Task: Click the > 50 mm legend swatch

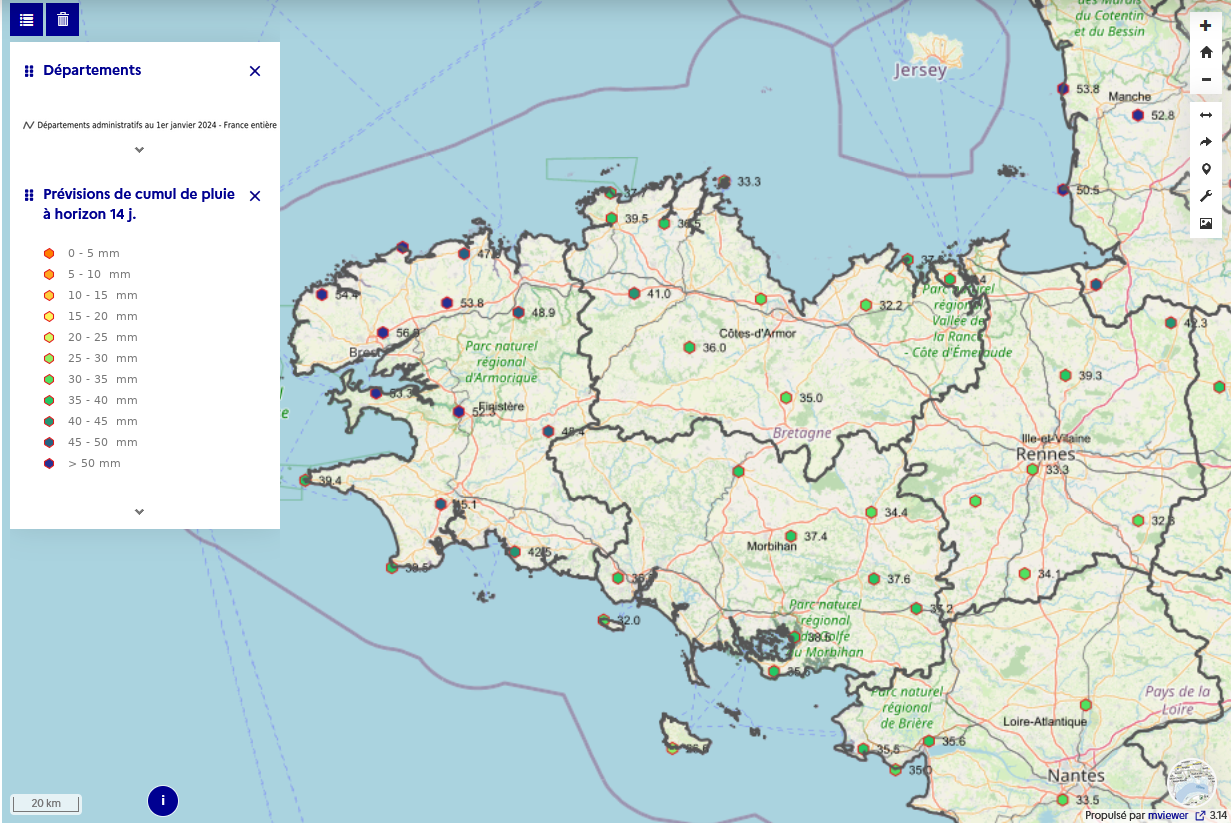Action: point(49,463)
